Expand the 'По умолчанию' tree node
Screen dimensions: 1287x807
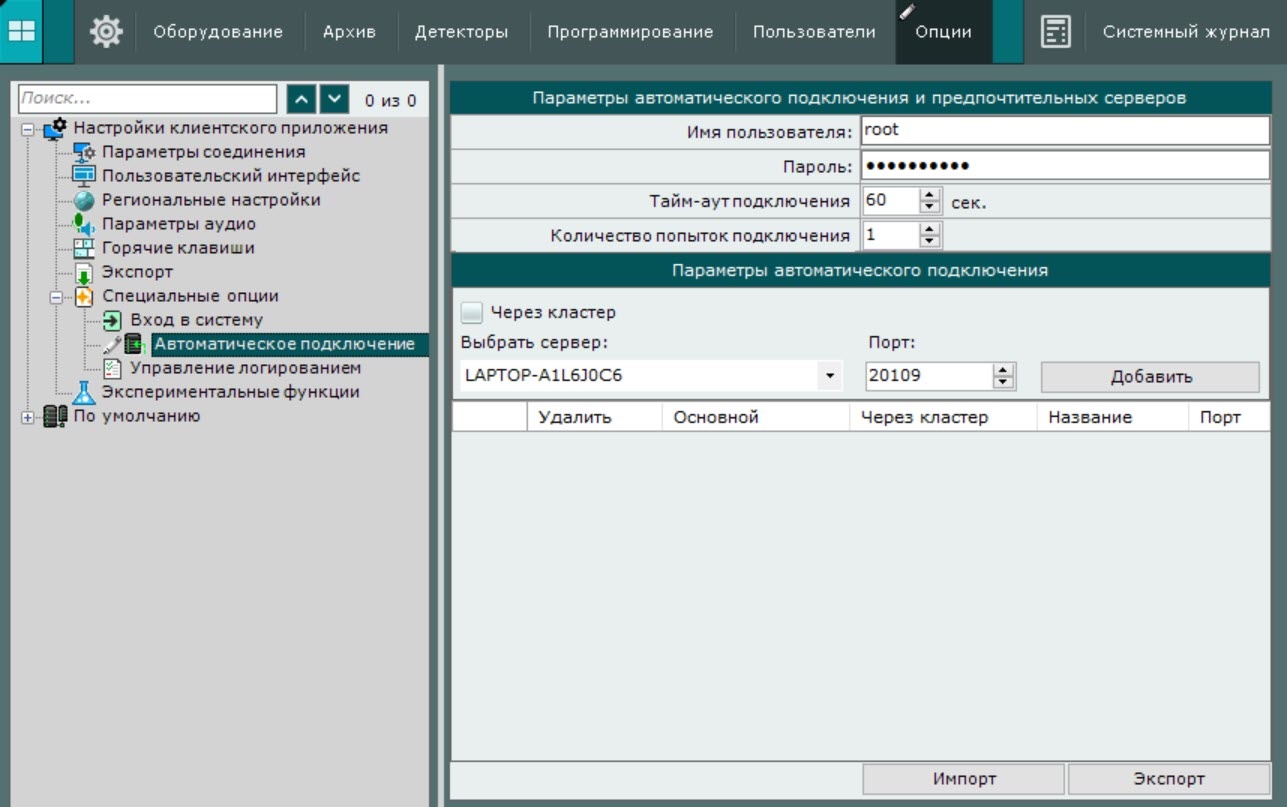(27, 417)
